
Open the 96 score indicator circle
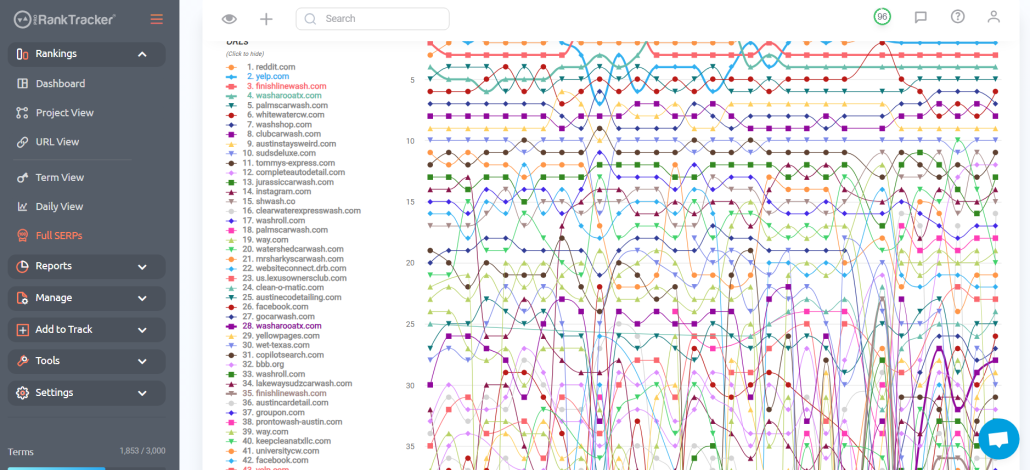coord(882,17)
